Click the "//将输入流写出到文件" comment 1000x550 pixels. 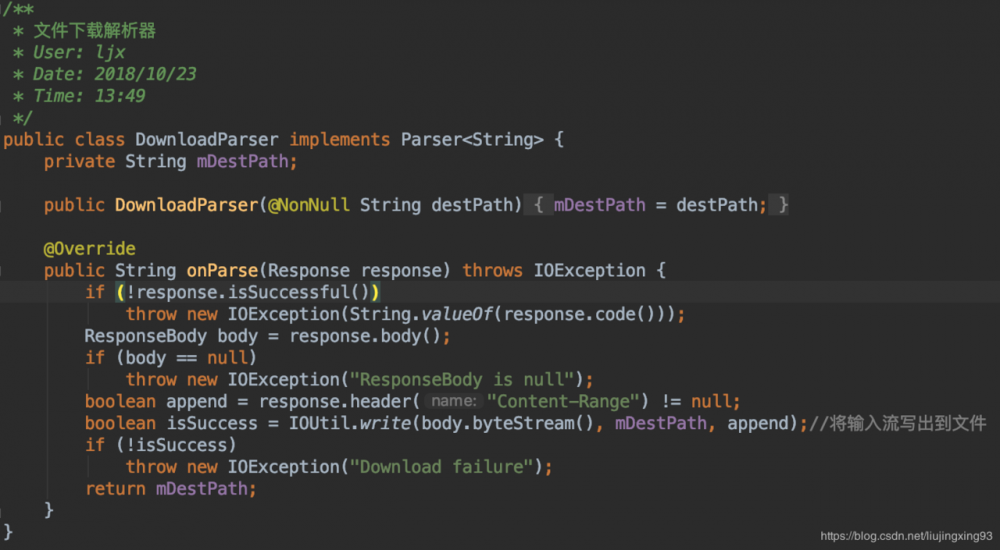click(897, 423)
